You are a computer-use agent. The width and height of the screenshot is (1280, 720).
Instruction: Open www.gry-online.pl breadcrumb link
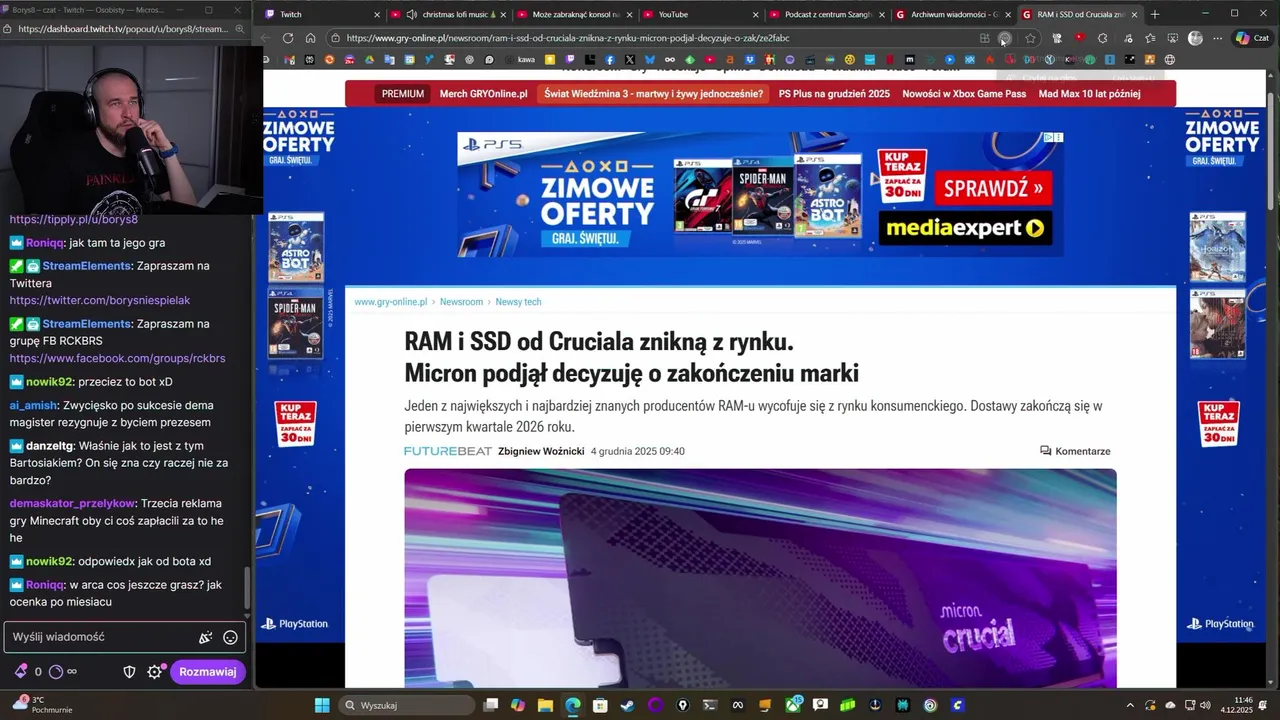pos(390,302)
